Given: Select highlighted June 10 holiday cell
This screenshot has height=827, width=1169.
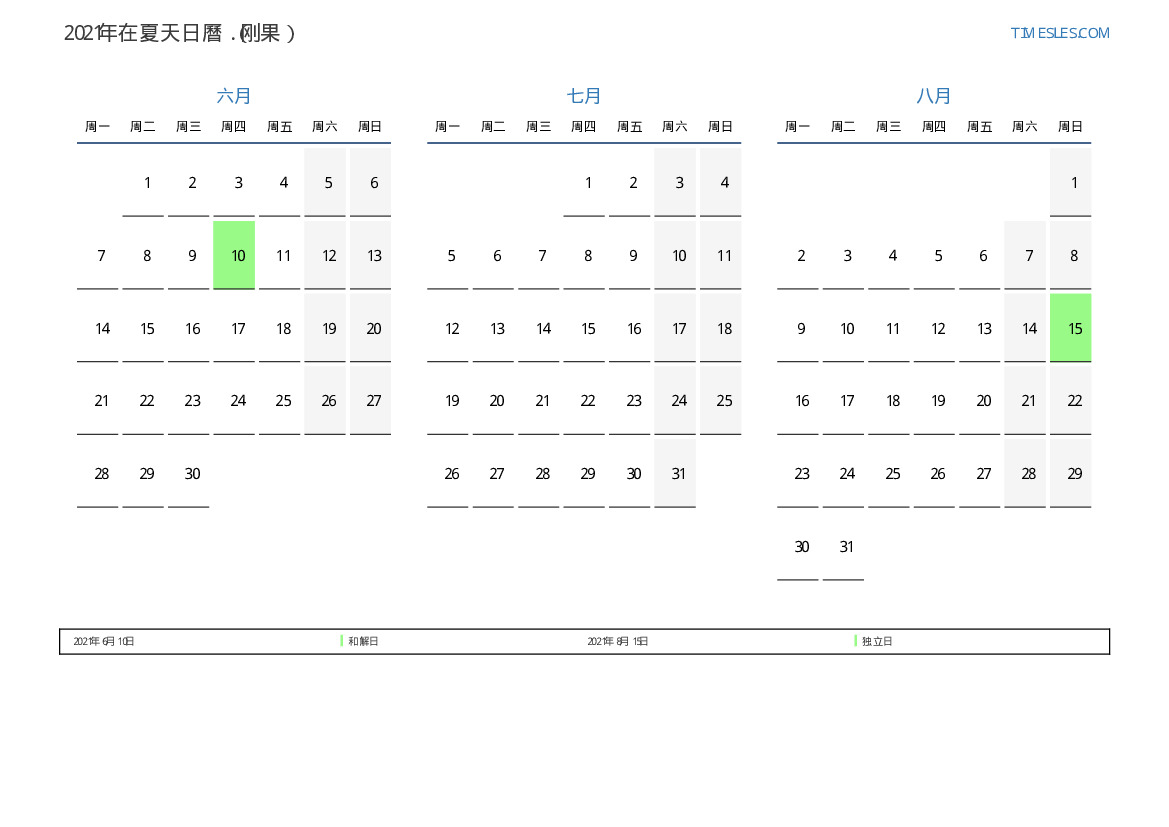Looking at the screenshot, I should [x=234, y=255].
